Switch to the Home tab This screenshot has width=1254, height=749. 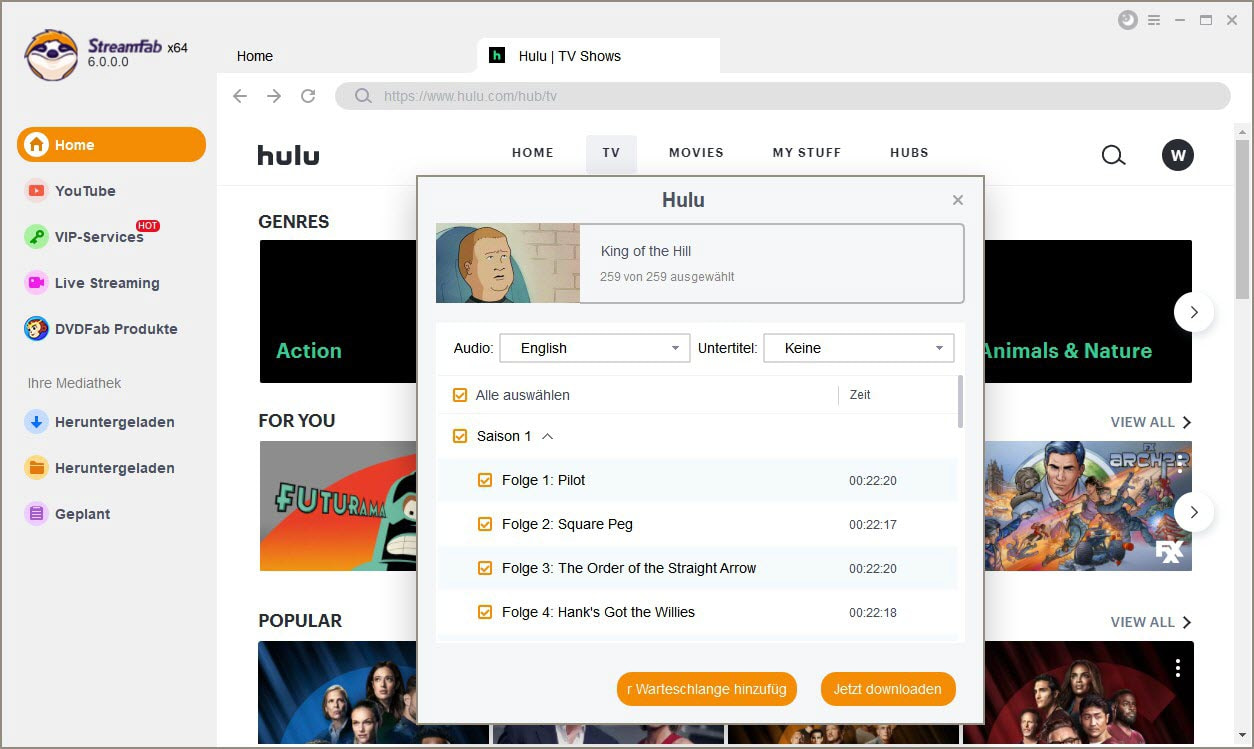click(x=255, y=56)
